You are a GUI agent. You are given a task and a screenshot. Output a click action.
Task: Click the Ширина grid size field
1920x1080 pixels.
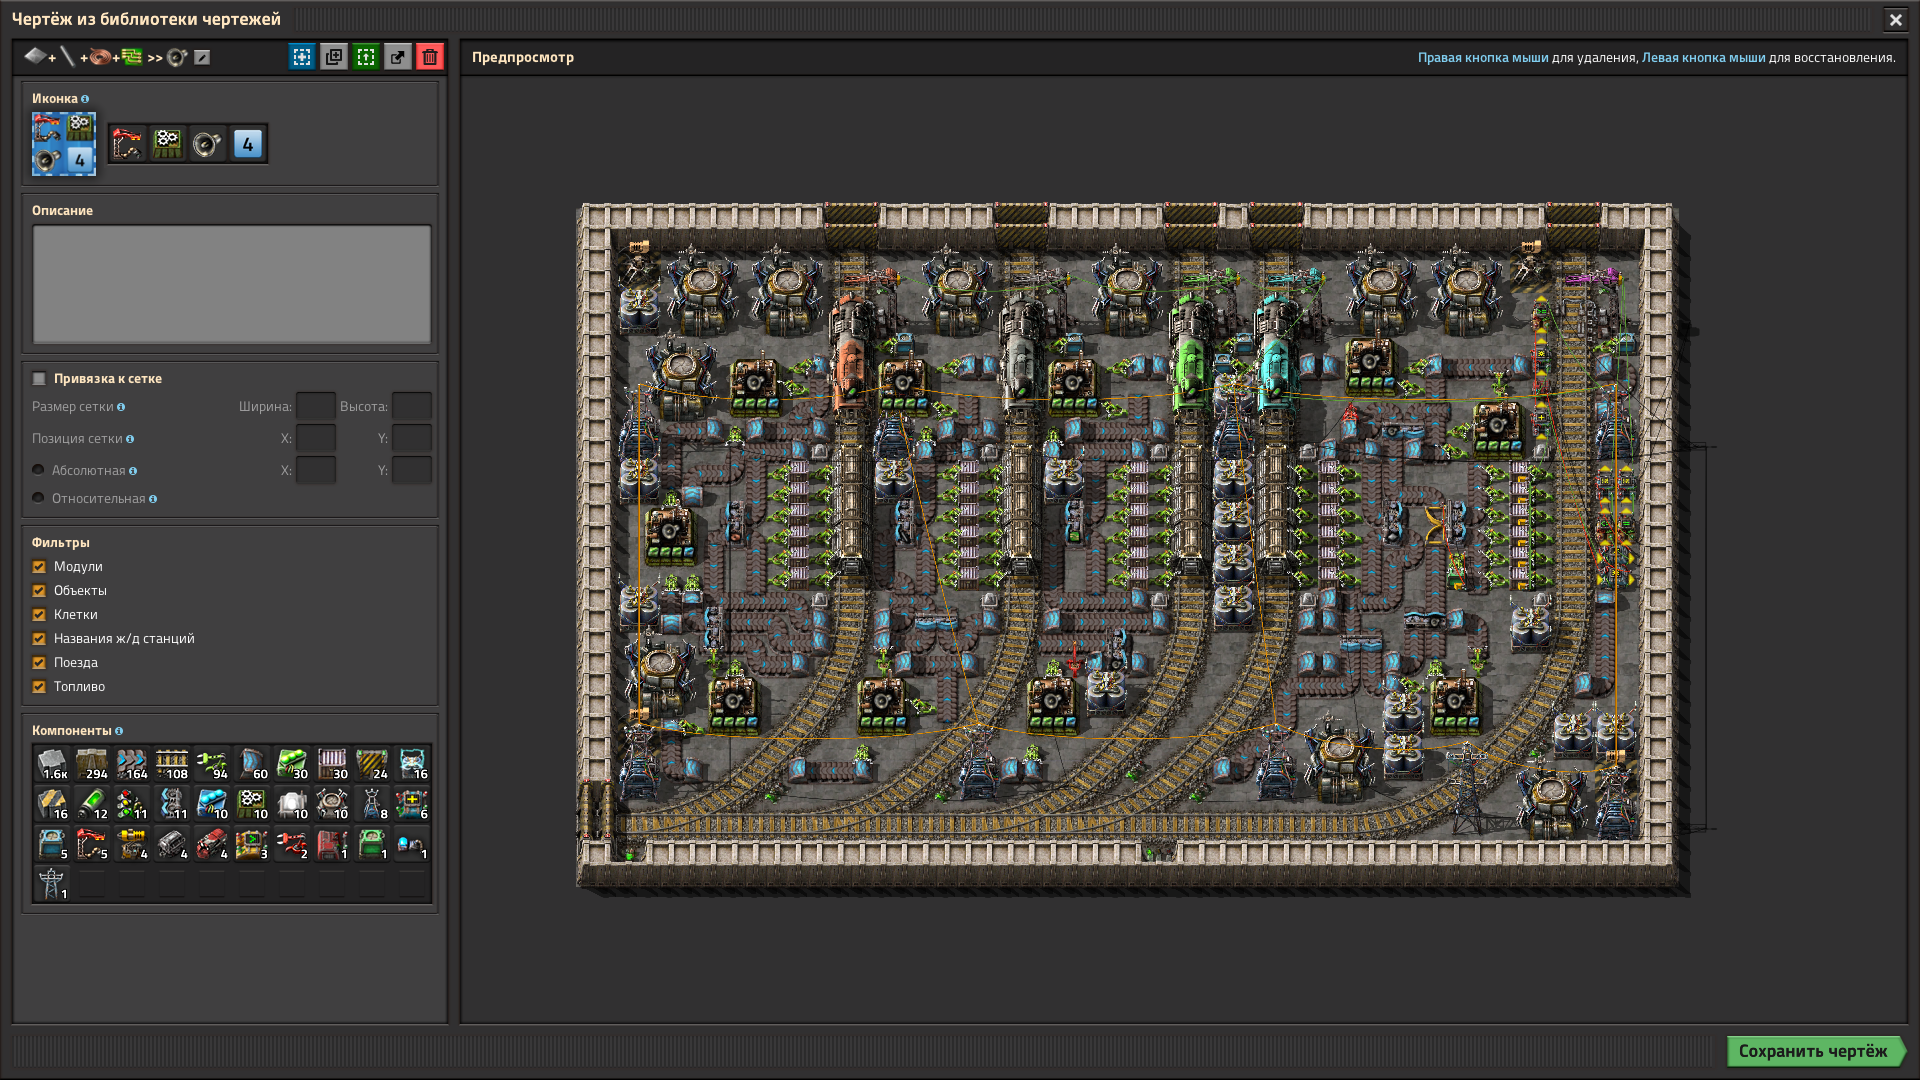[x=316, y=406]
